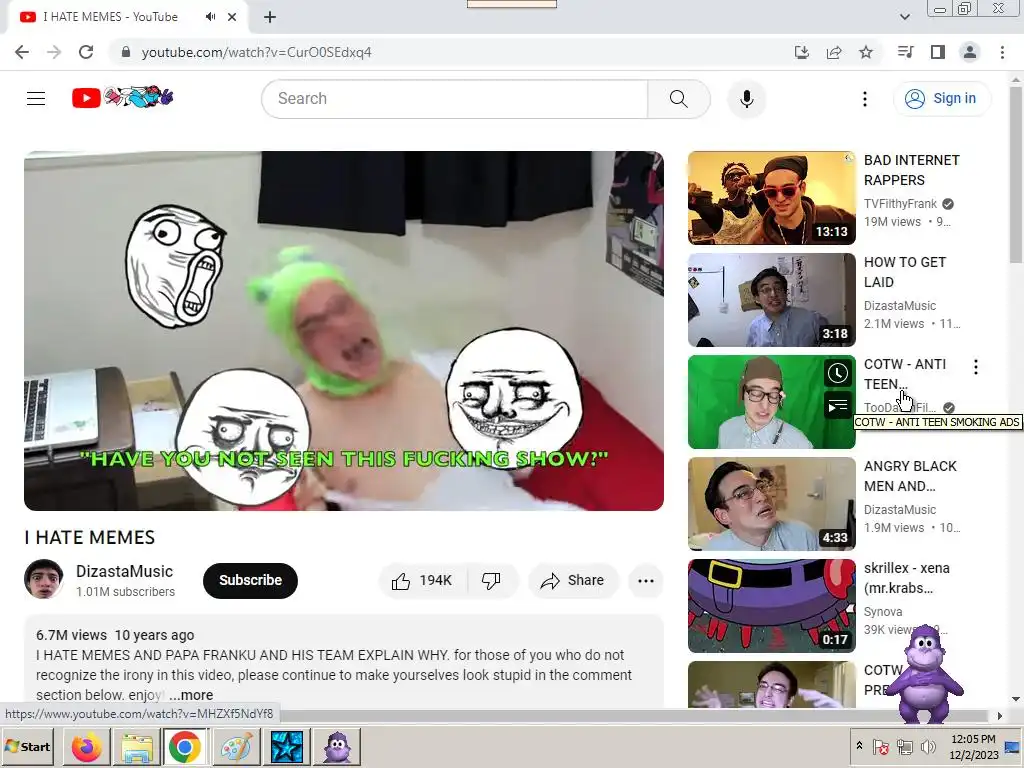Click the BonziBuddy purple gorilla

pyautogui.click(x=925, y=675)
